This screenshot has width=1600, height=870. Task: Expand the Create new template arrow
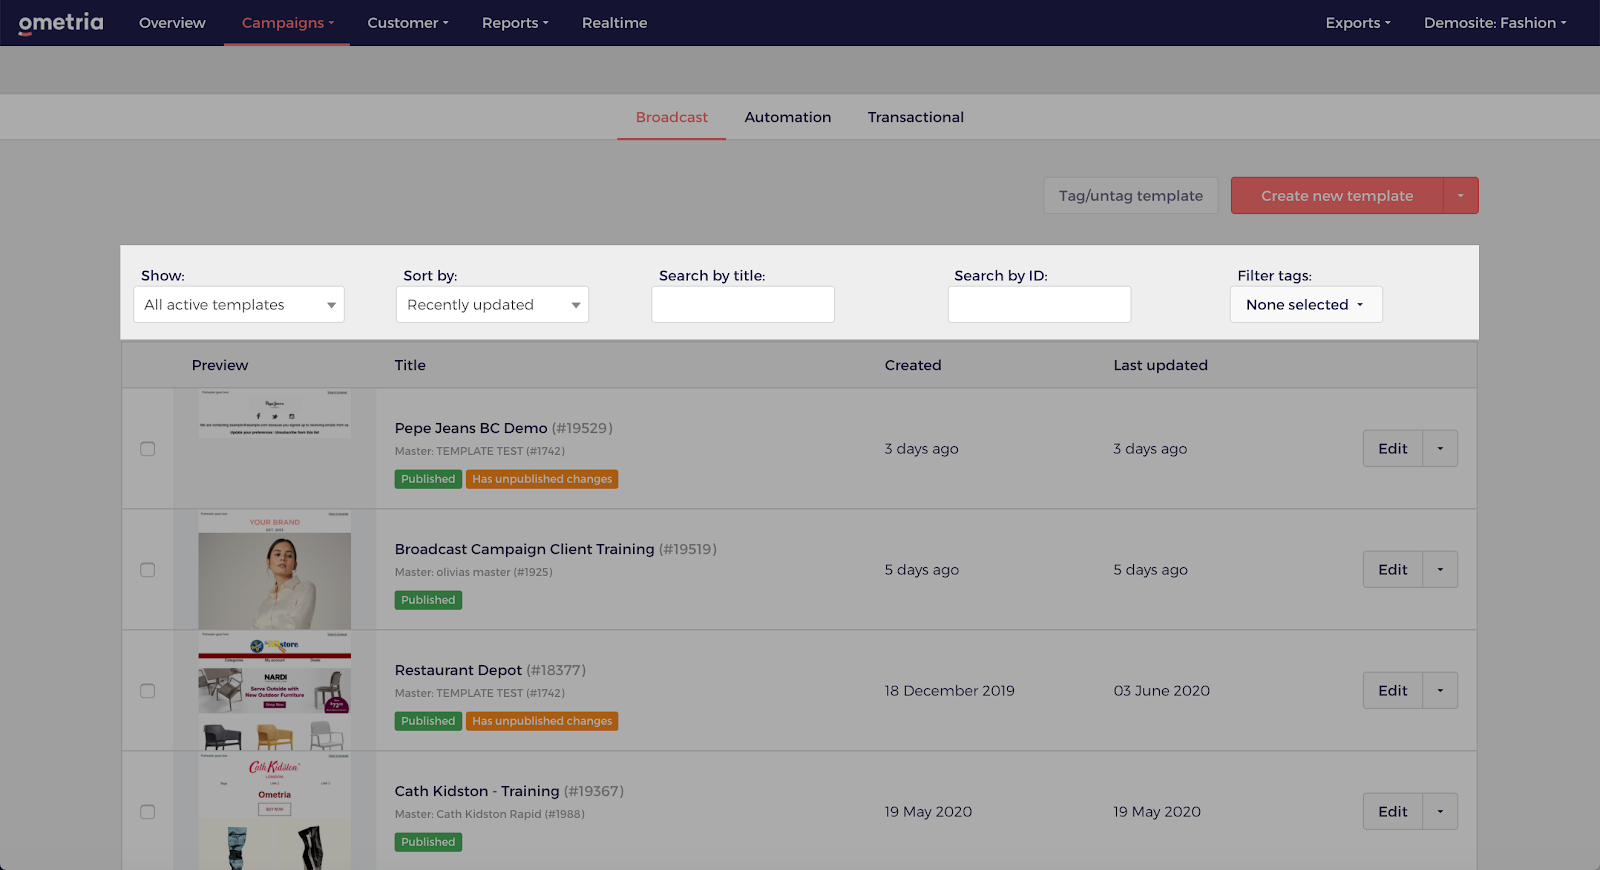(1461, 196)
